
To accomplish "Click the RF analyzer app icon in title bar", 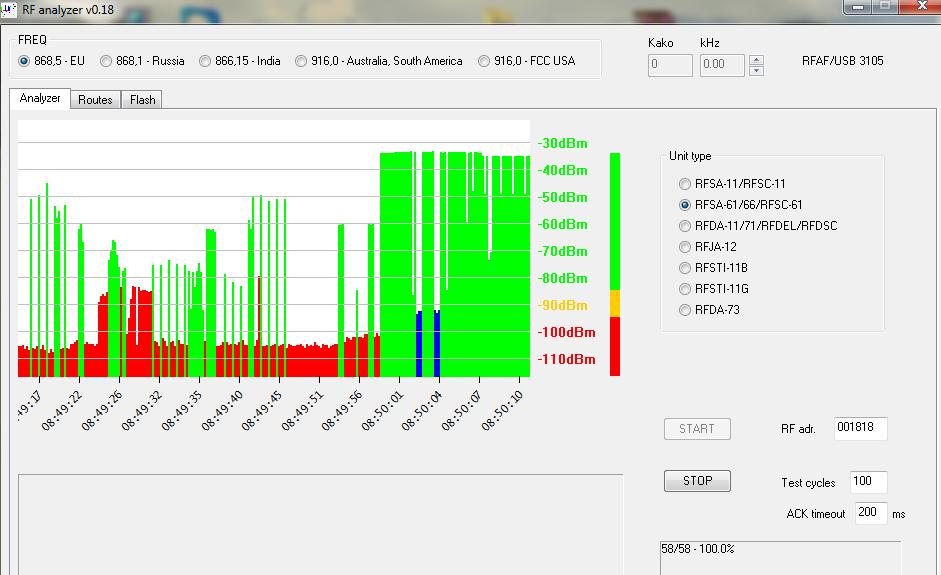I will tap(8, 10).
